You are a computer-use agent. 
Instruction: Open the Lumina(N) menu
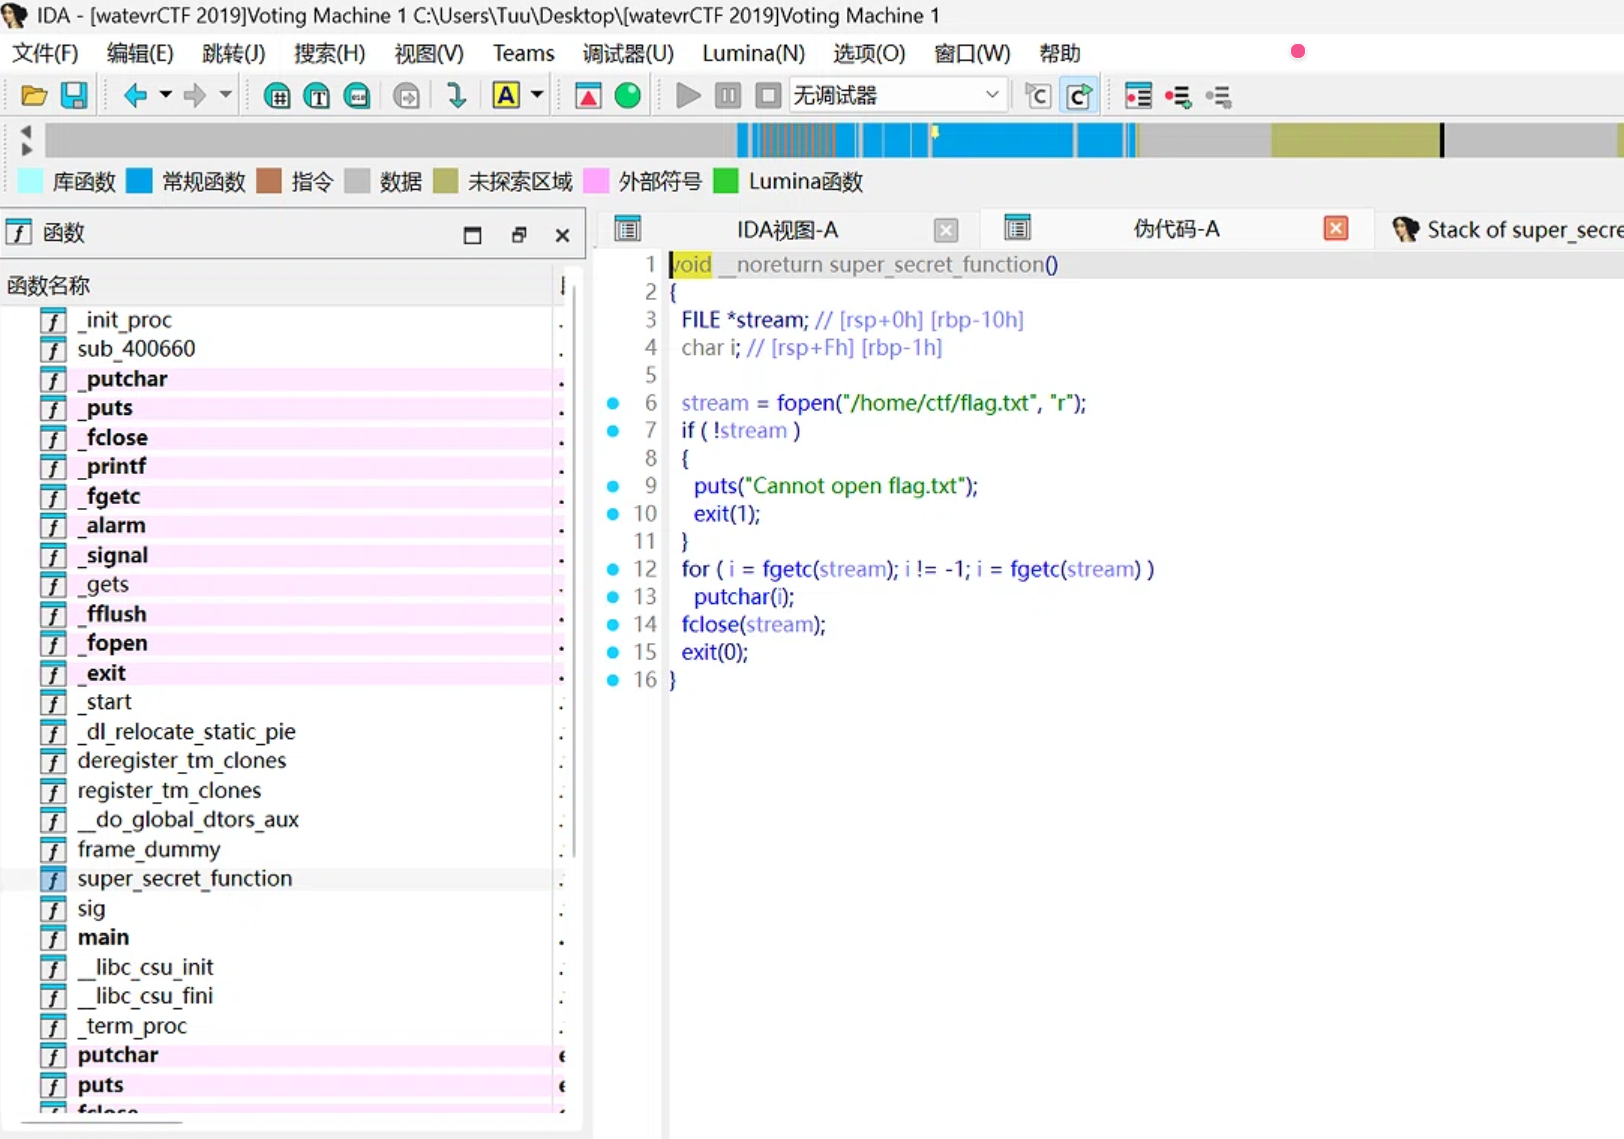click(x=753, y=53)
